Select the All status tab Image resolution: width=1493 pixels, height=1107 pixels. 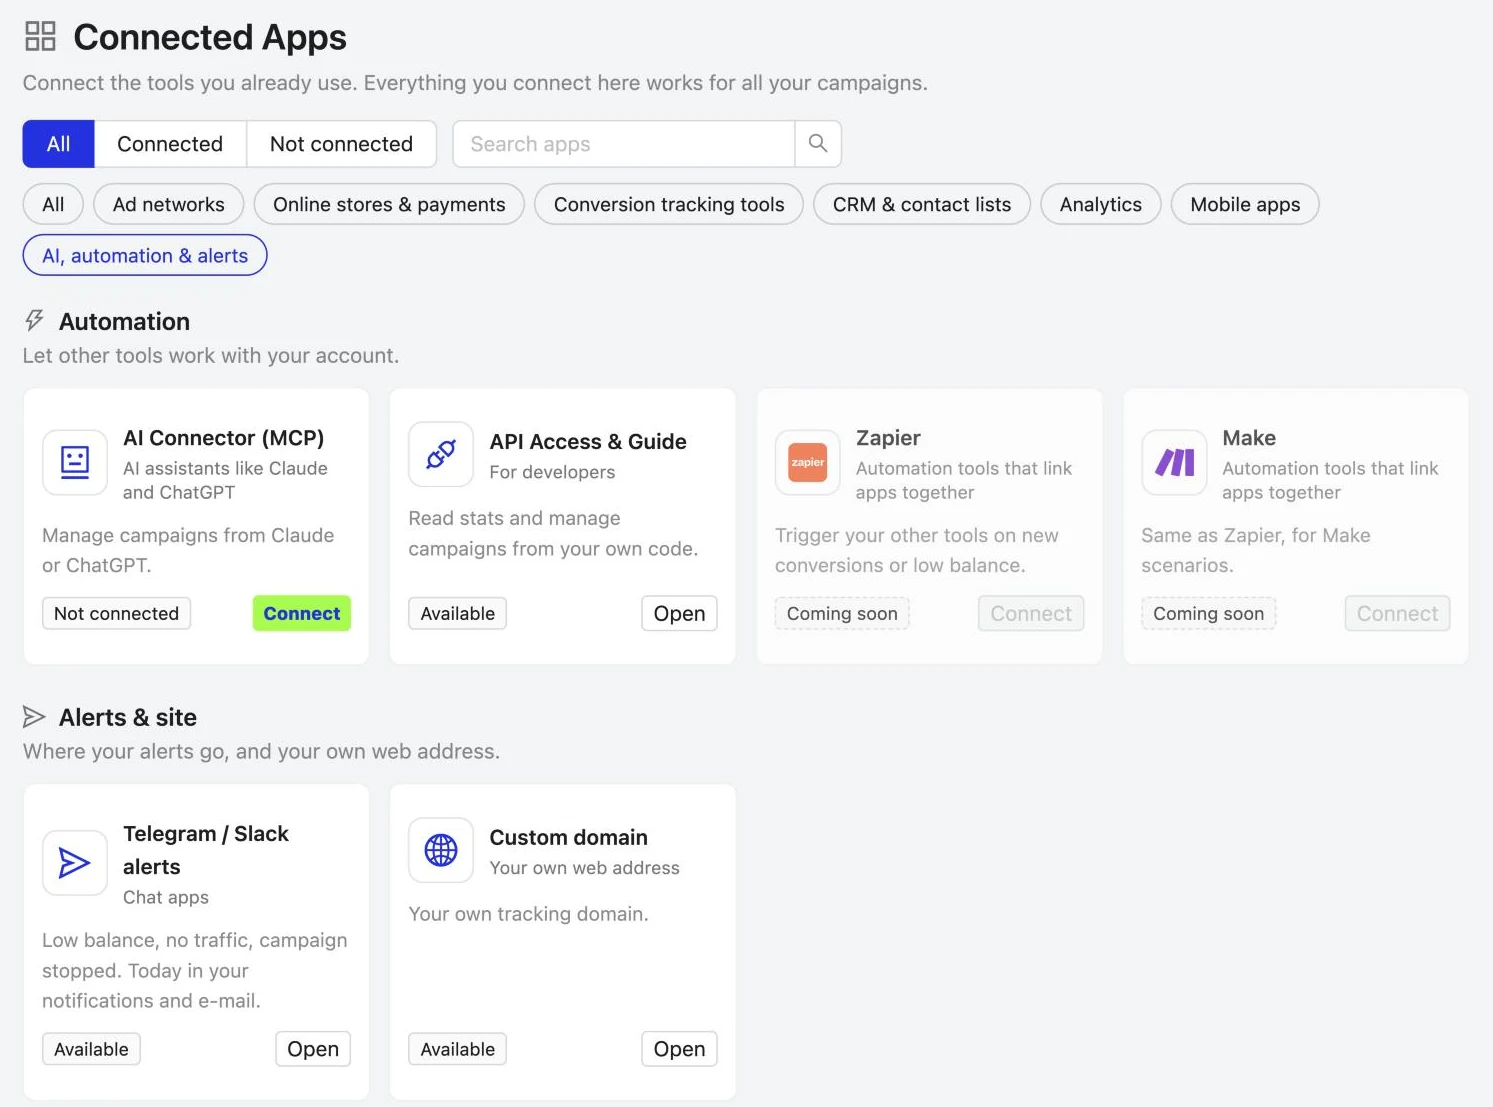(59, 144)
